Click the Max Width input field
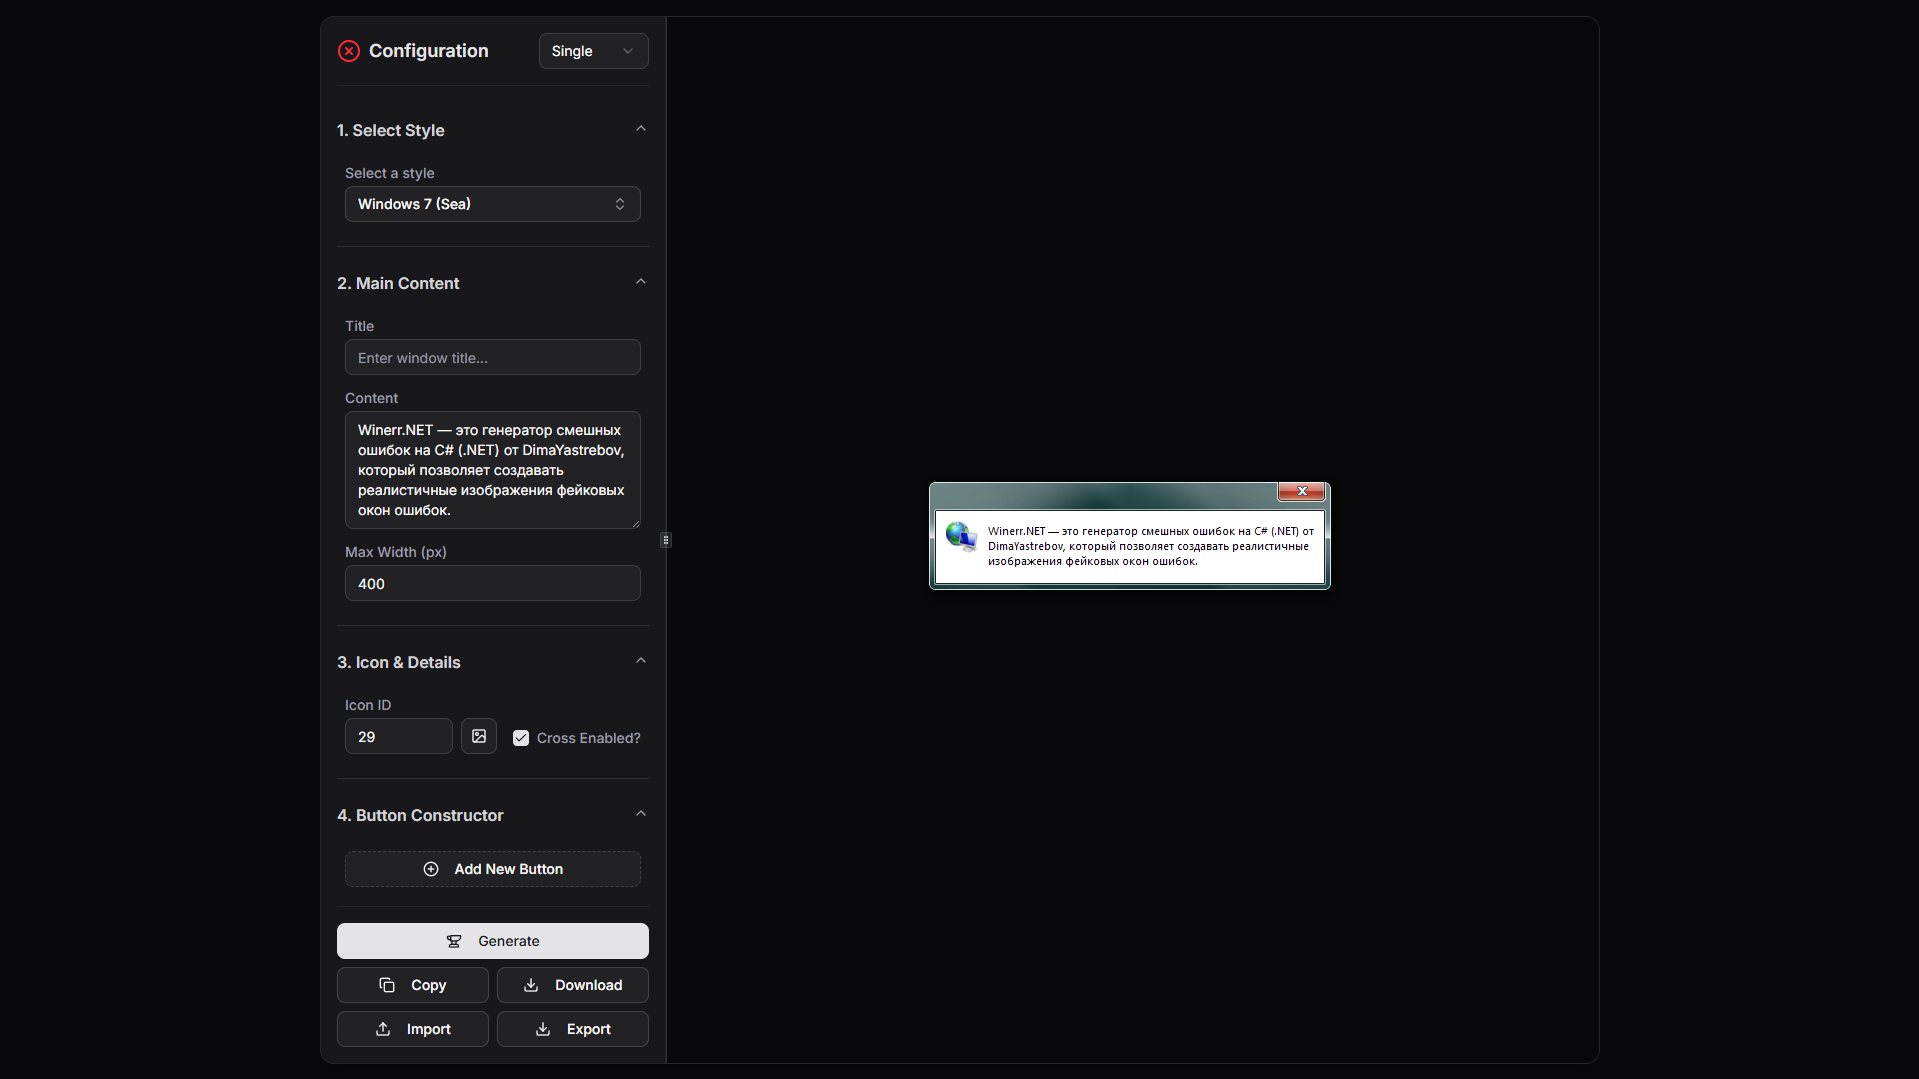 492,584
